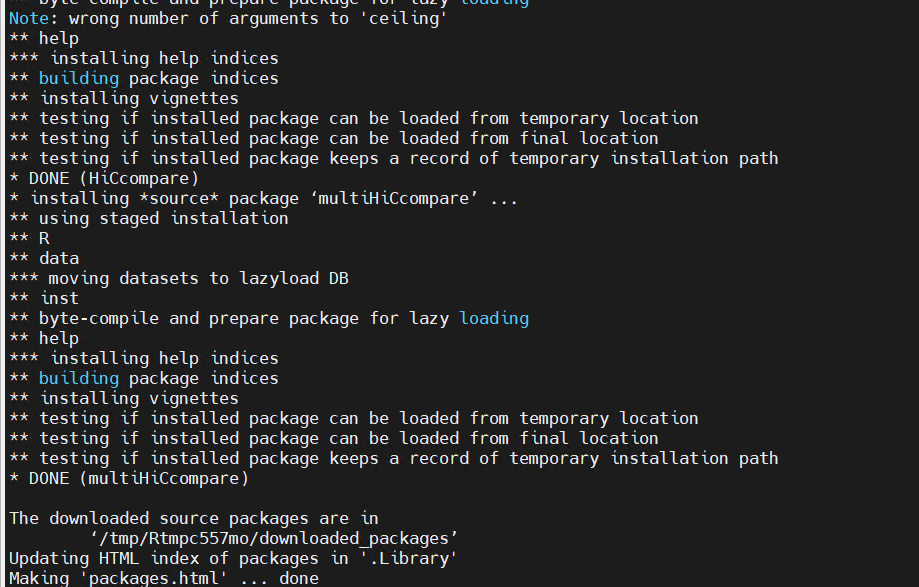
Task: Click the "done" word after packages.html
Action: click(x=299, y=578)
